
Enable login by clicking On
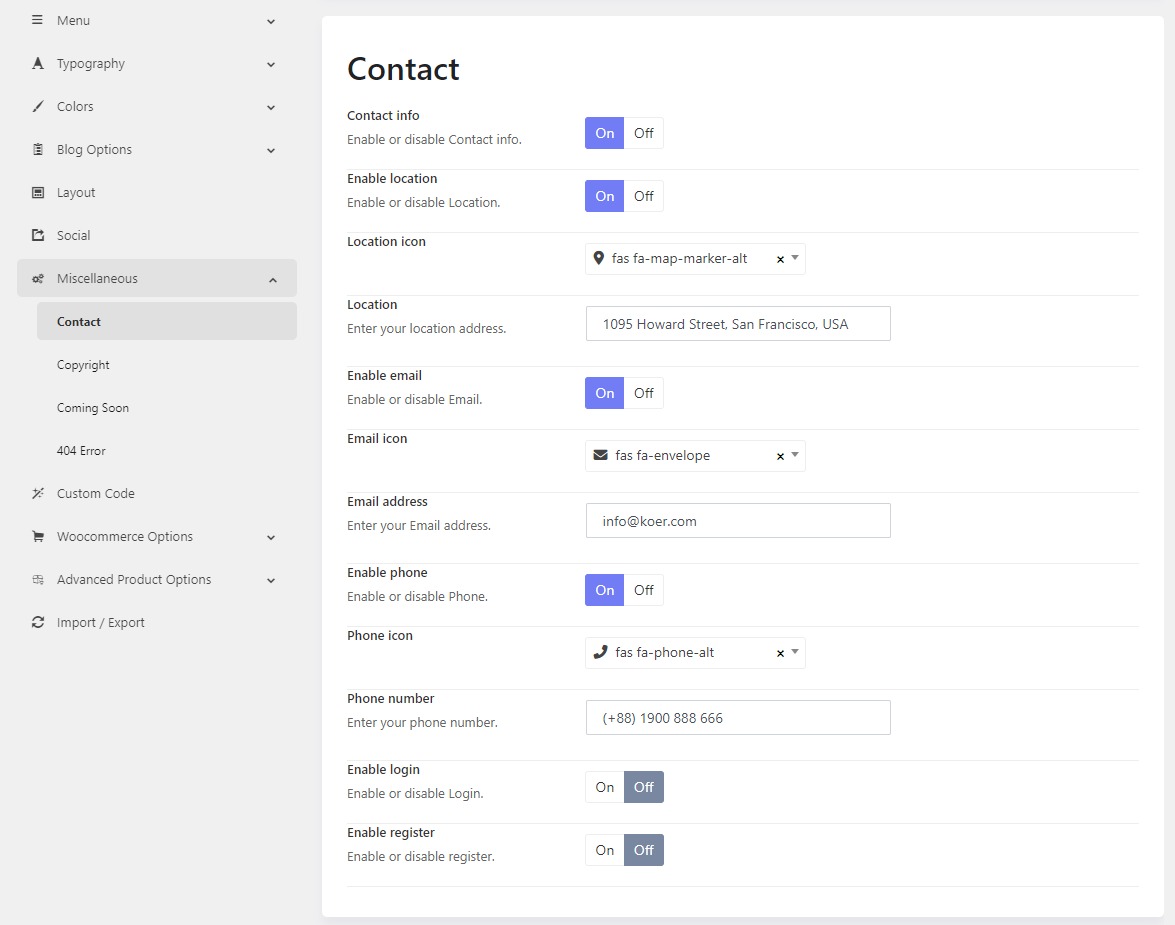(605, 788)
